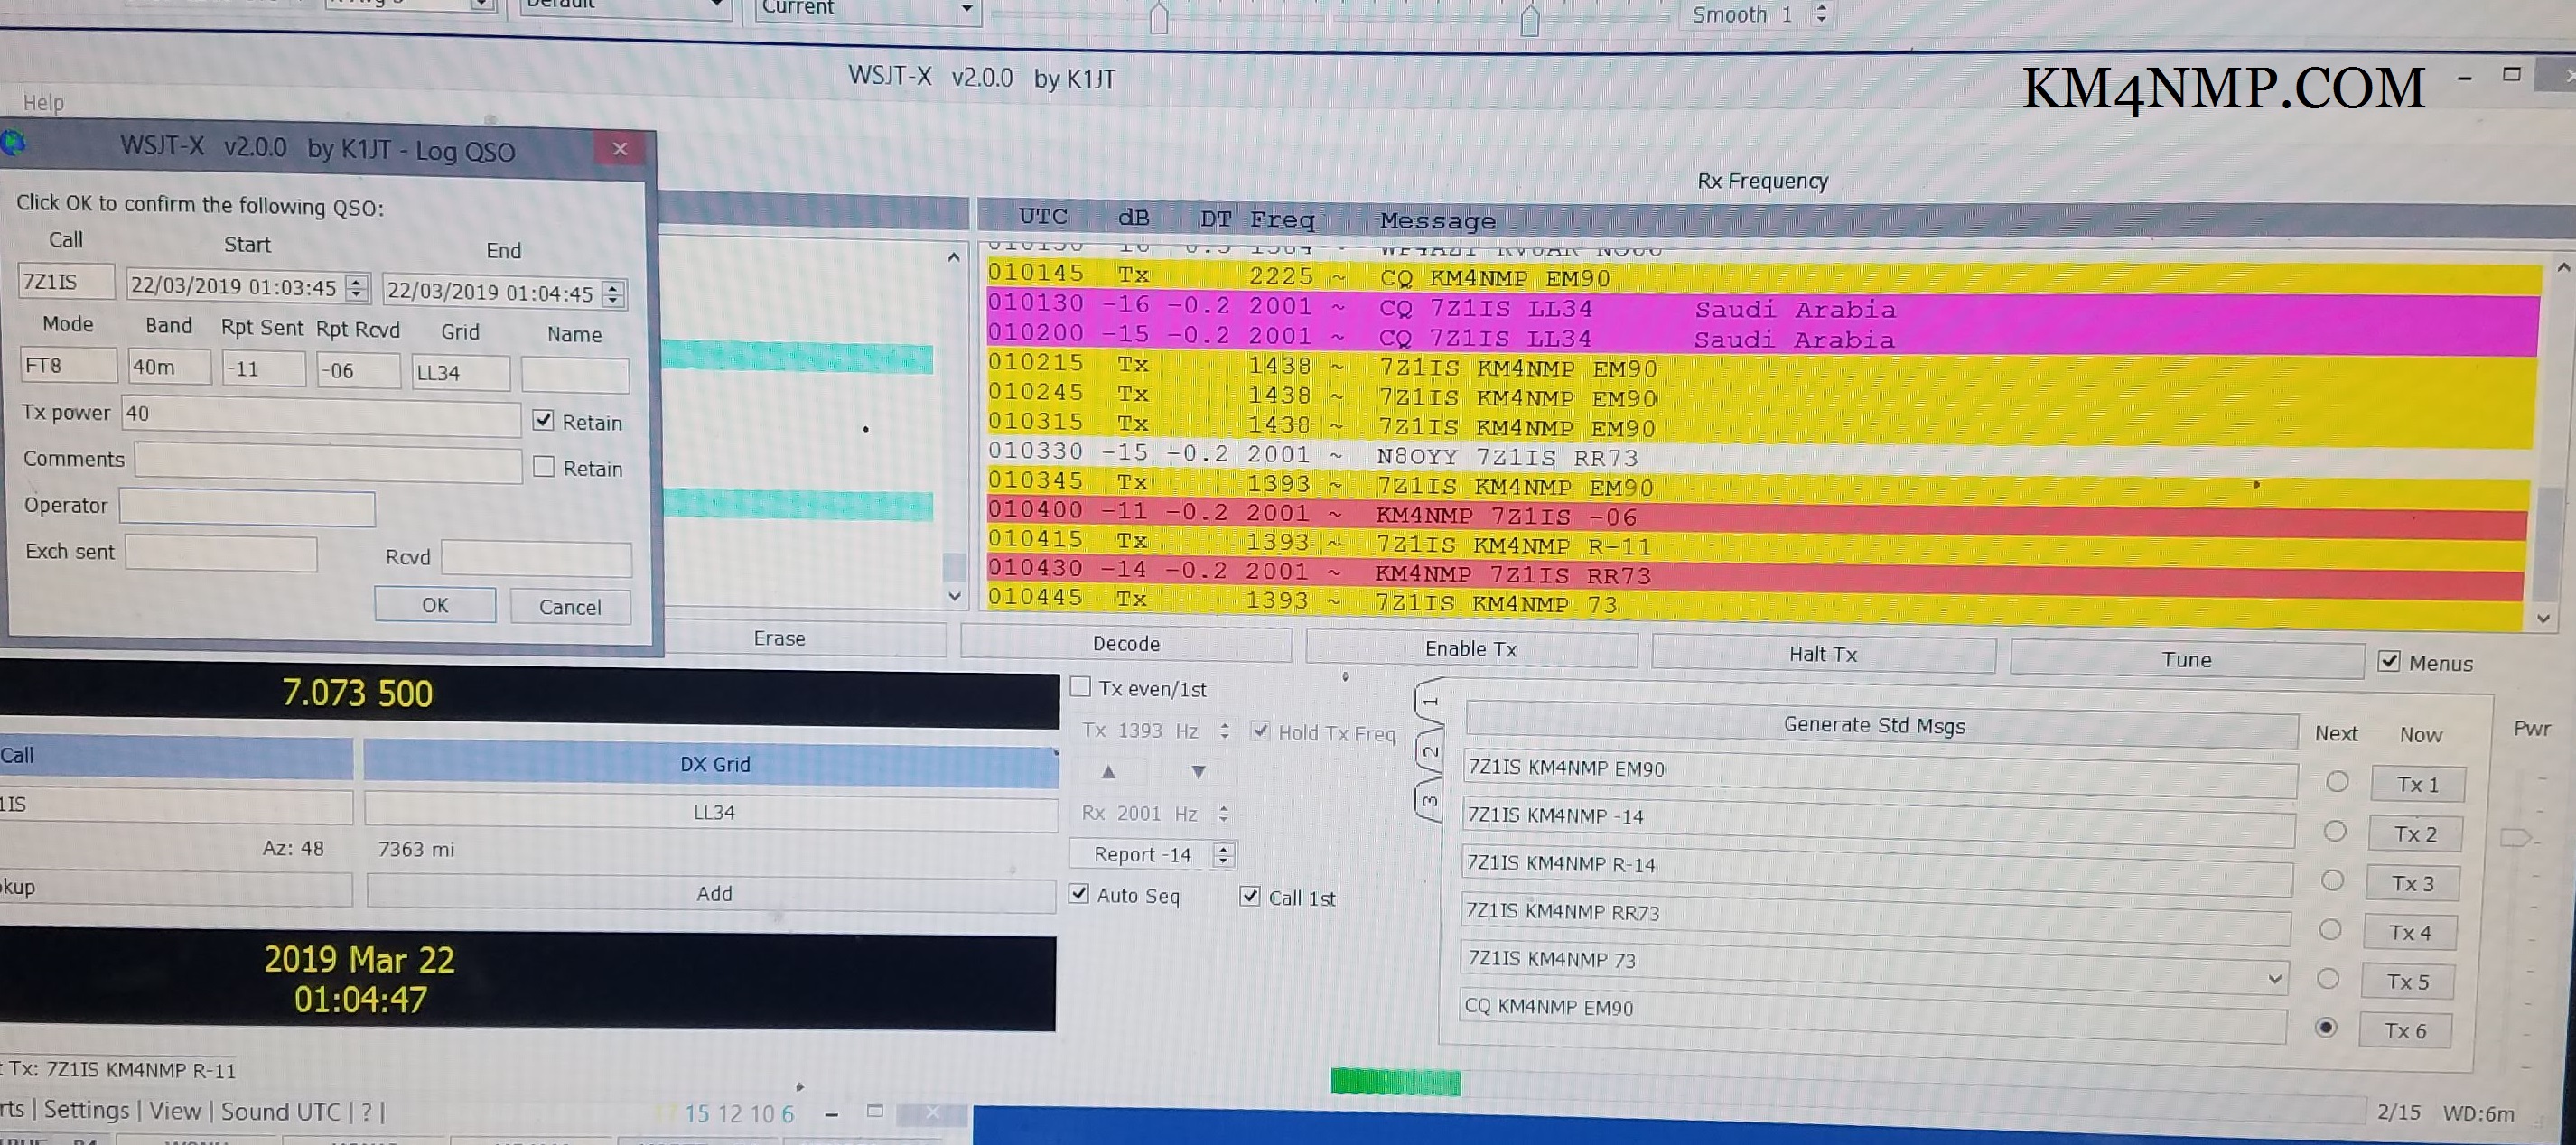Select the Tx 3 Next radio button
2576x1145 pixels.
pos(2332,880)
